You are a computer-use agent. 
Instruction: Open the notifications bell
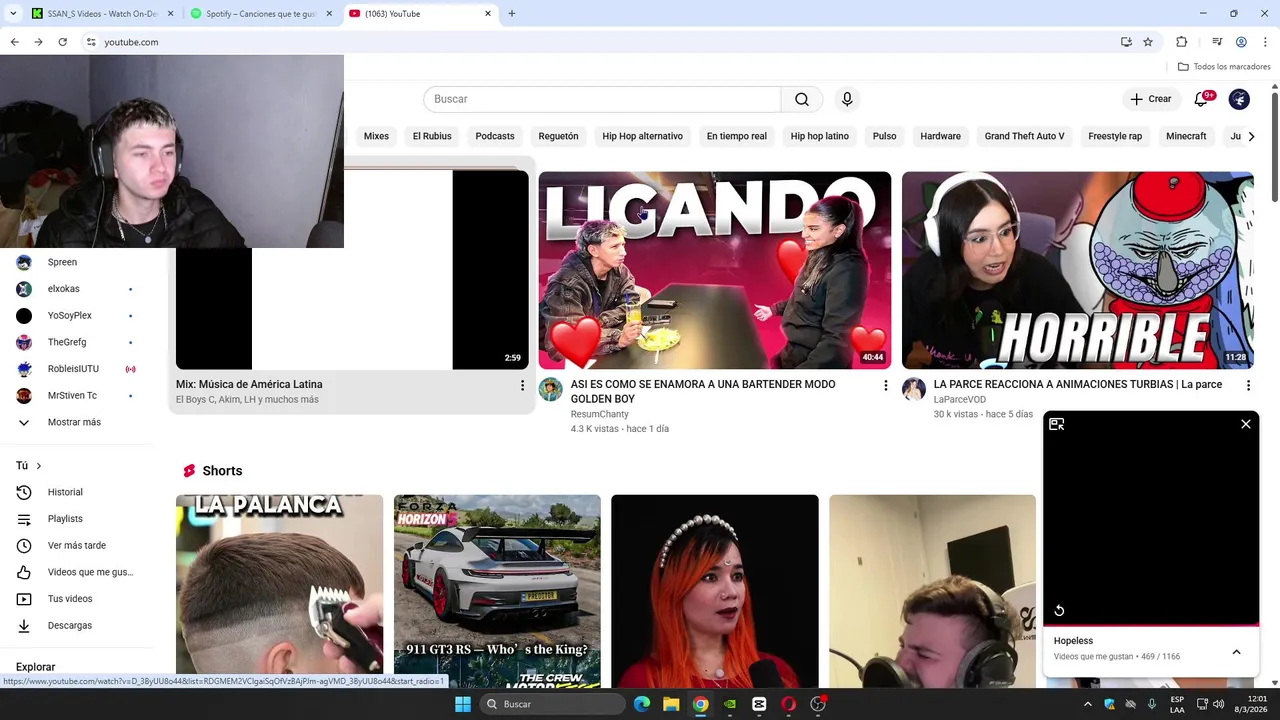pos(1201,99)
